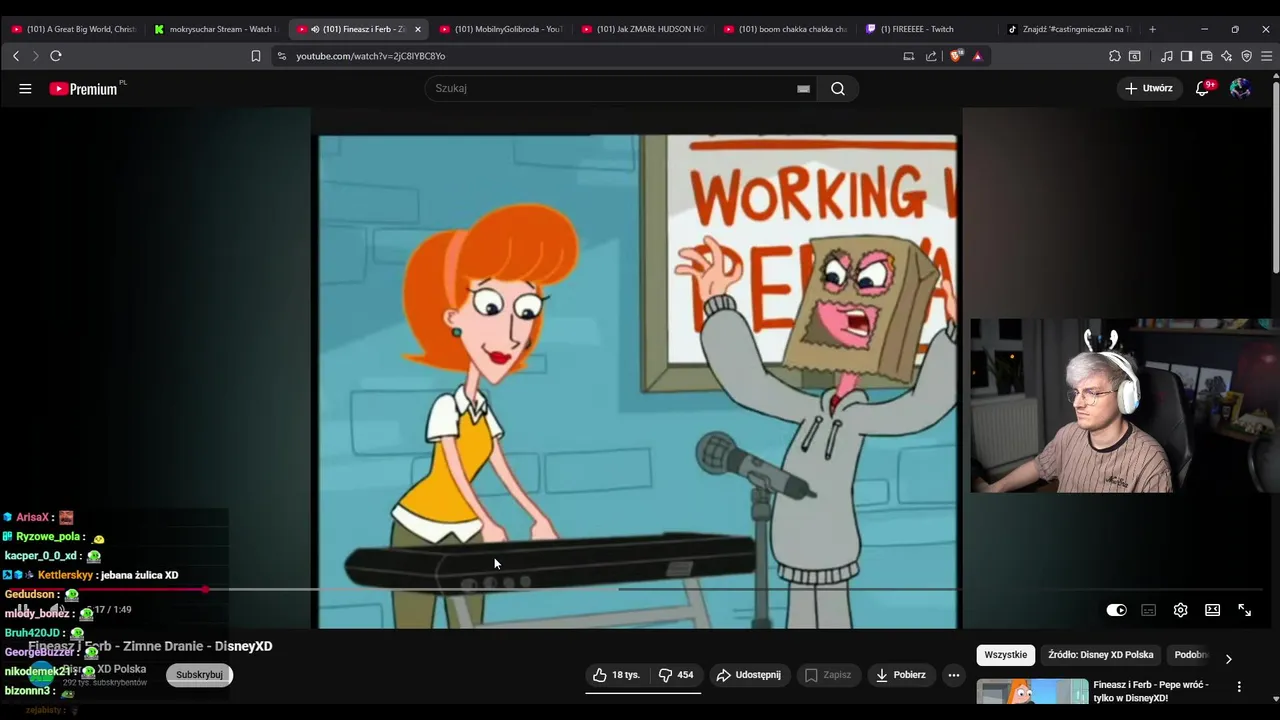Close the Fineasz i Ferb tab

pyautogui.click(x=418, y=29)
